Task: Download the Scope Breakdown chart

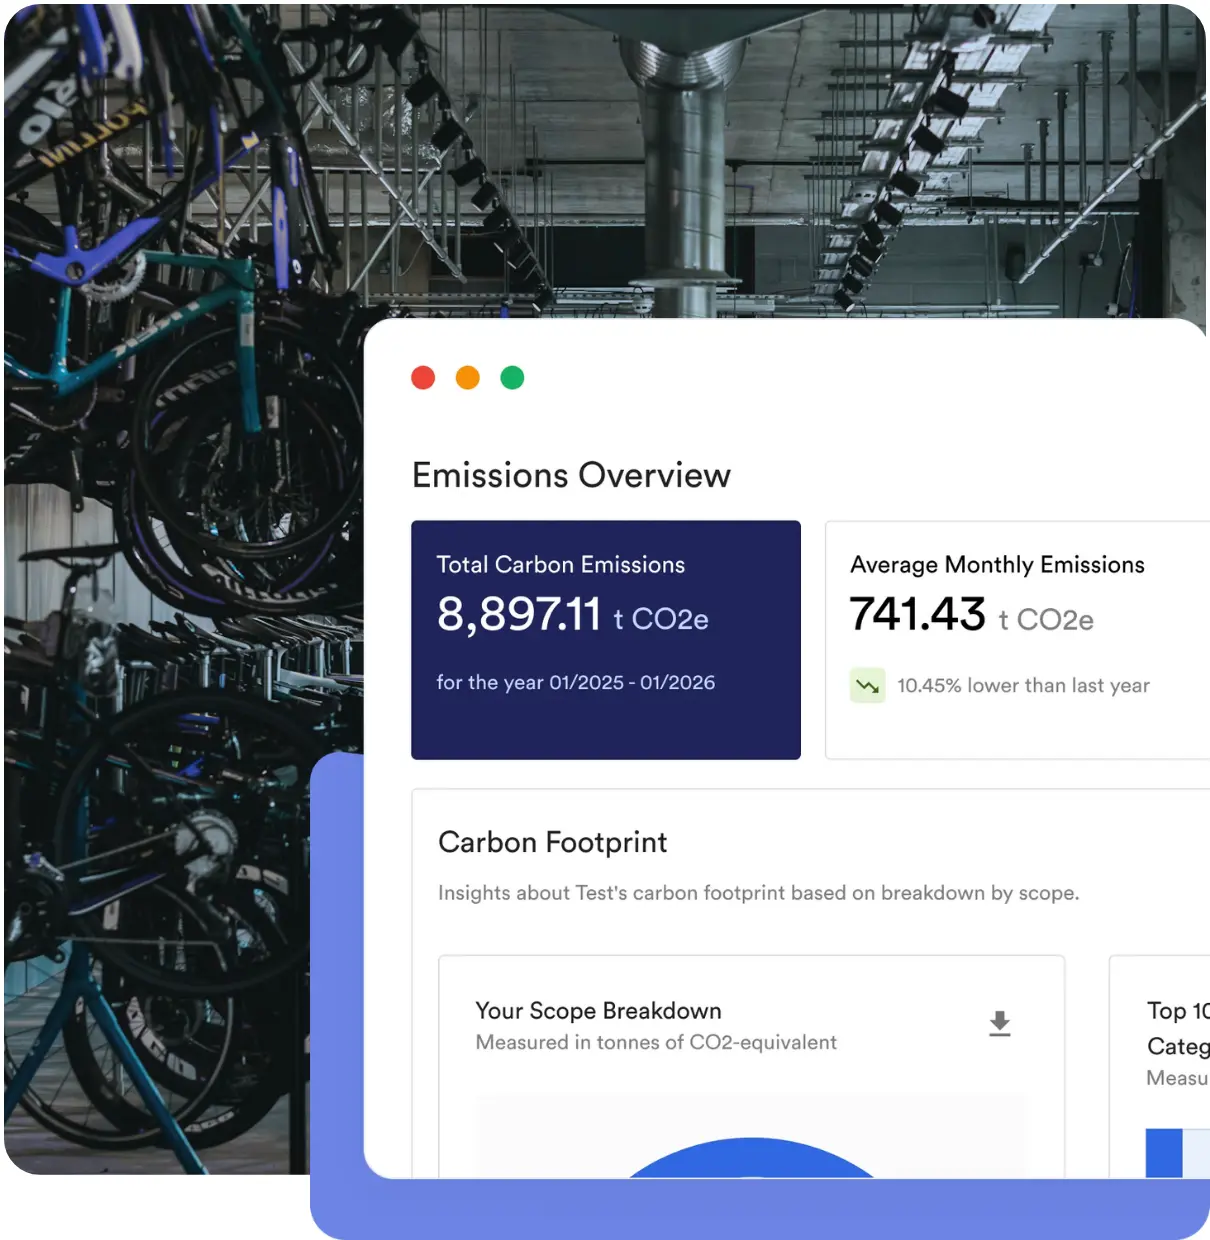Action: click(x=999, y=1024)
